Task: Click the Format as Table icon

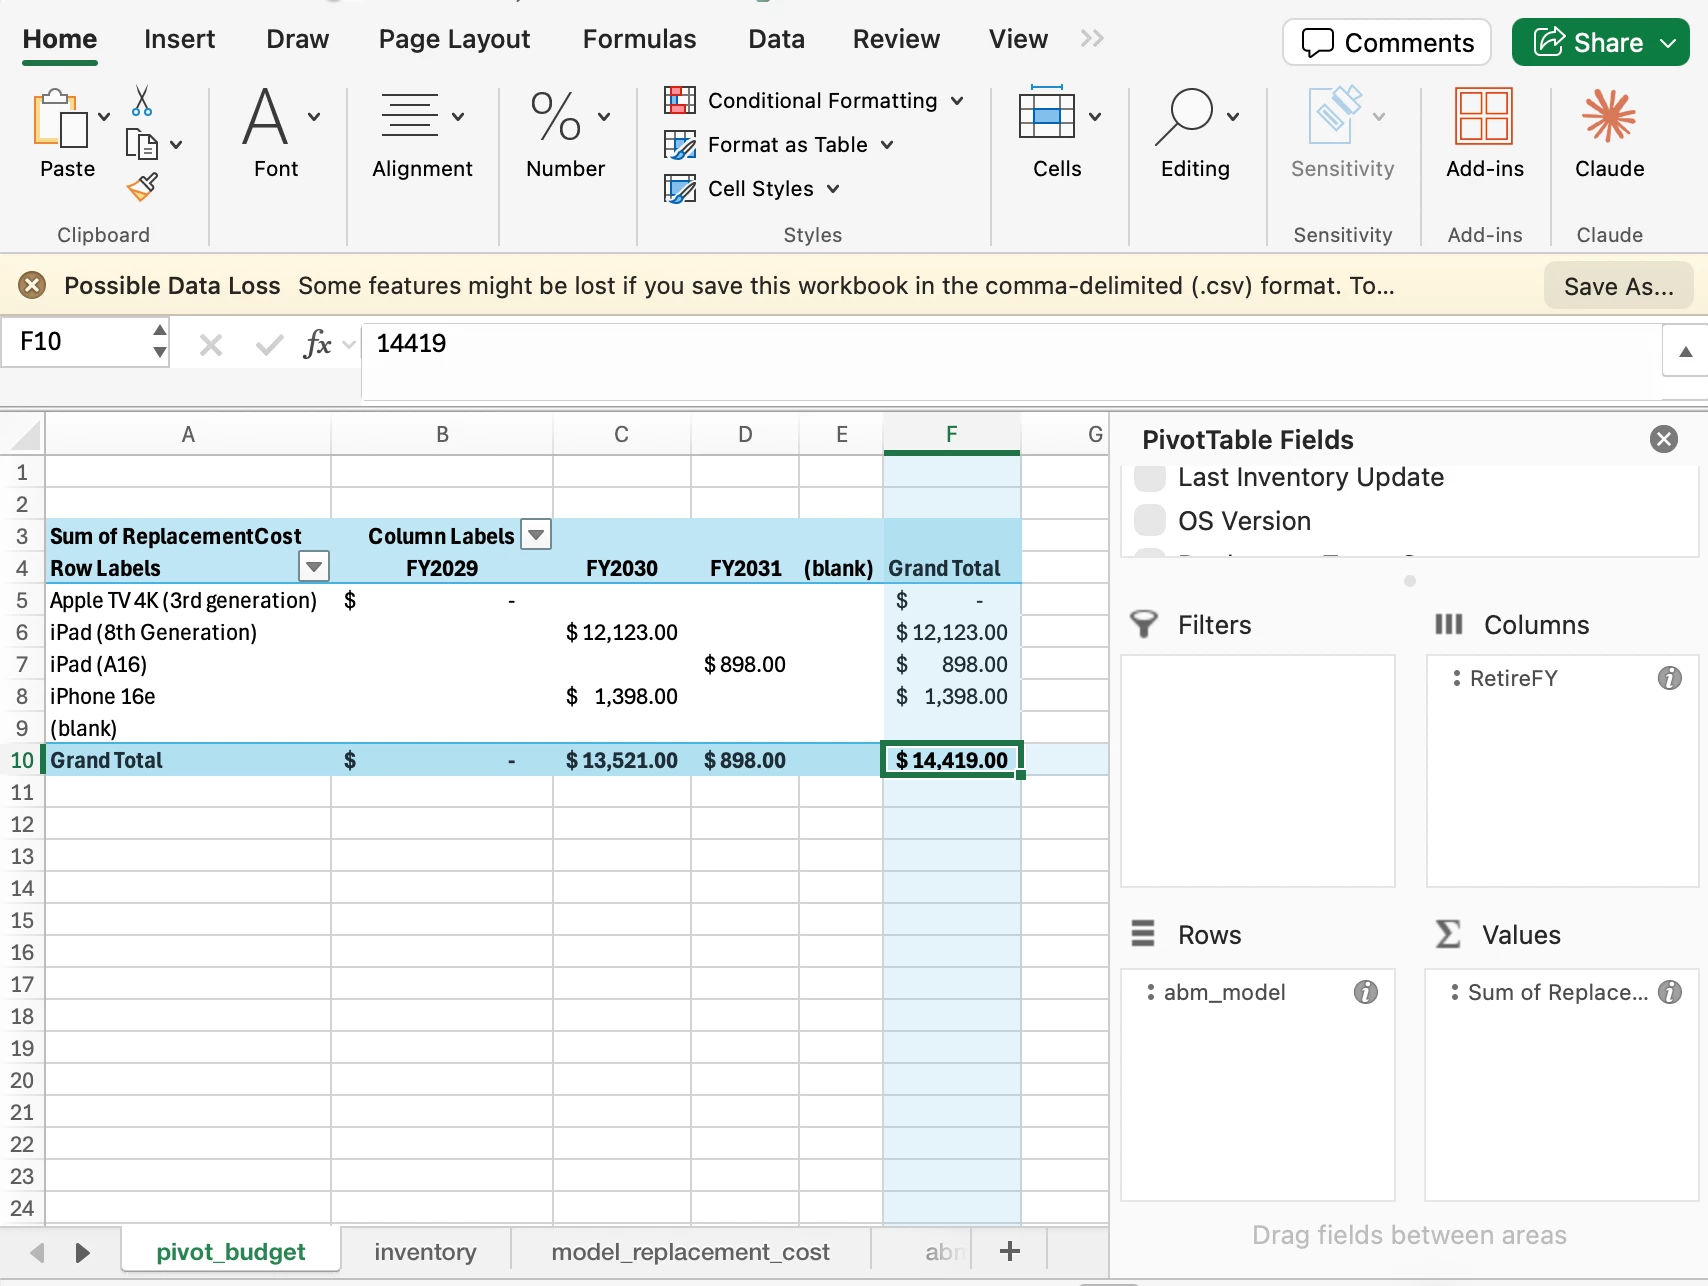Action: [680, 145]
